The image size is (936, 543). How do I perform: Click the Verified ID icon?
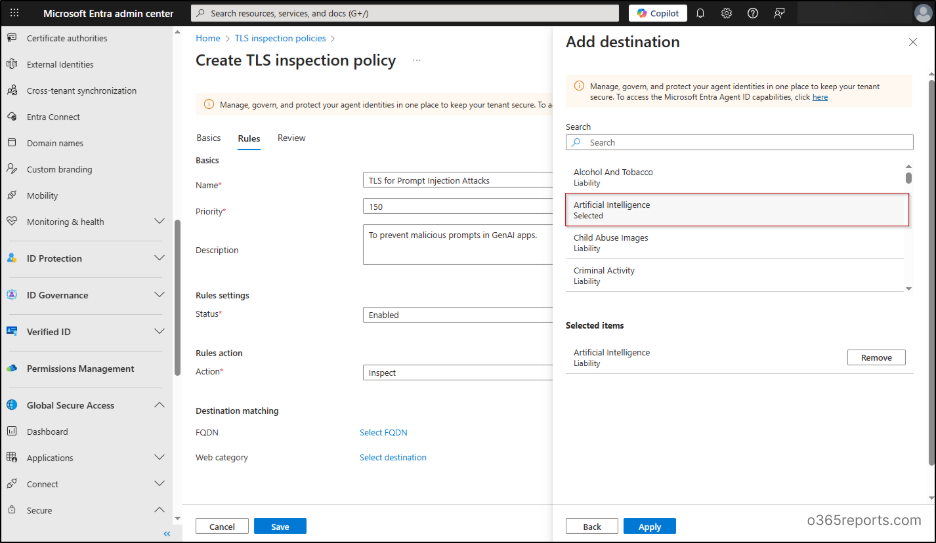pyautogui.click(x=12, y=331)
